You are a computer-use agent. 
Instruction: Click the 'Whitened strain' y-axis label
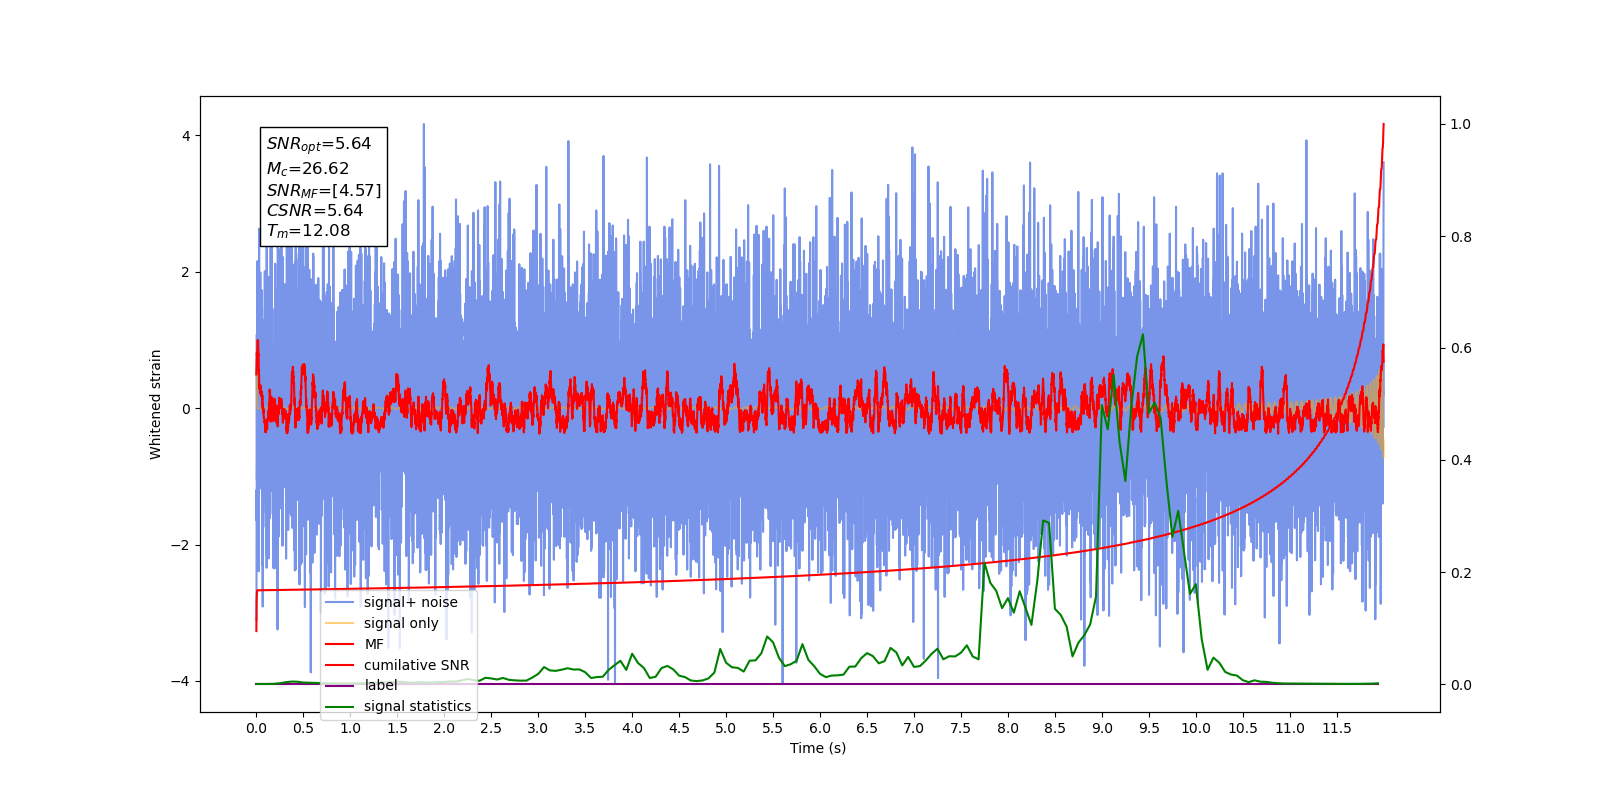tap(156, 404)
